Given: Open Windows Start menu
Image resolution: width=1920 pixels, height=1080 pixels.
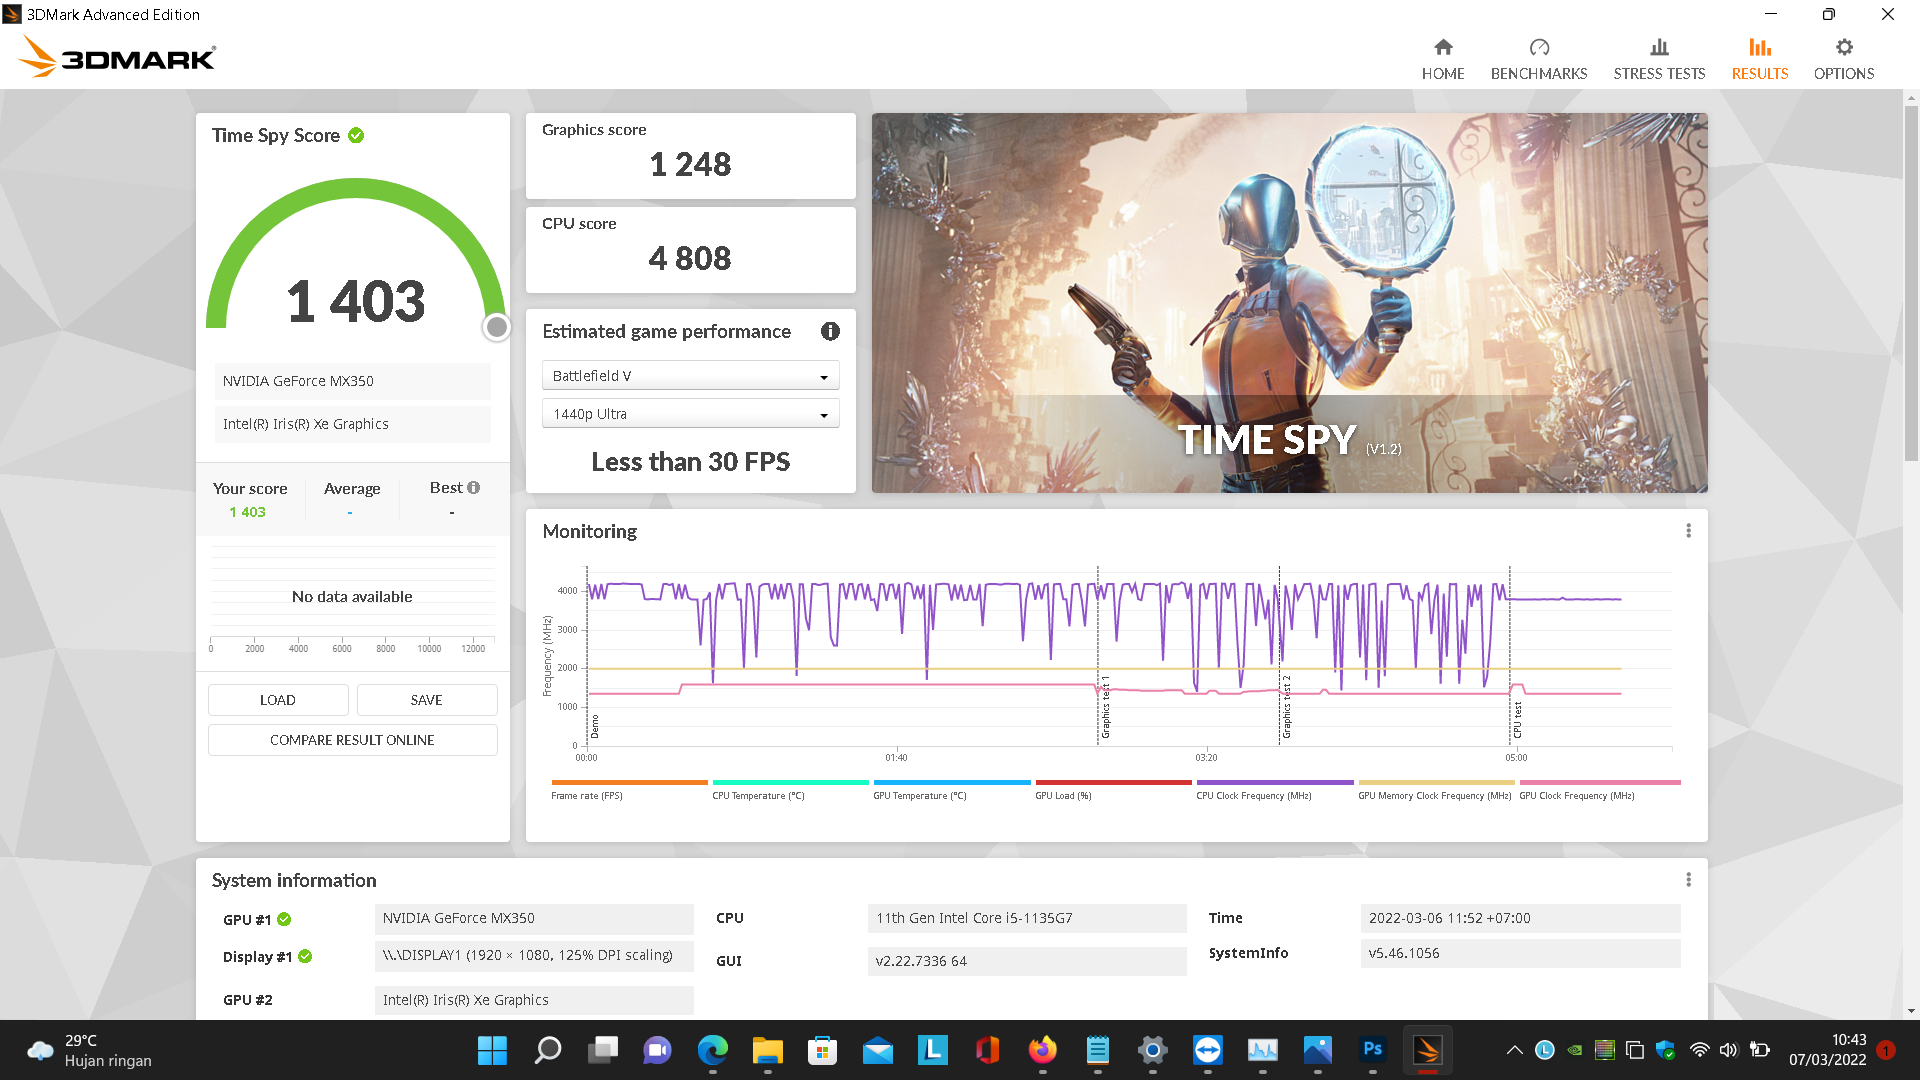Looking at the screenshot, I should [492, 1050].
